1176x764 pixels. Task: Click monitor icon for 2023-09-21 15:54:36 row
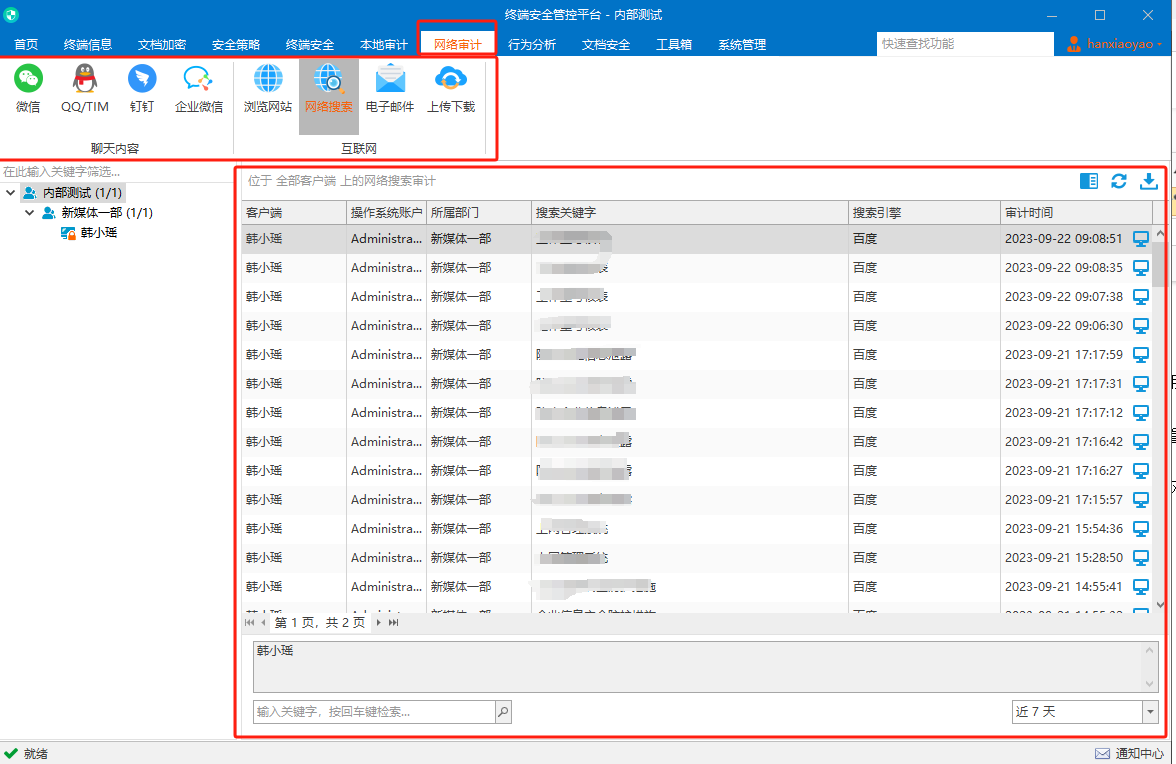[x=1141, y=529]
